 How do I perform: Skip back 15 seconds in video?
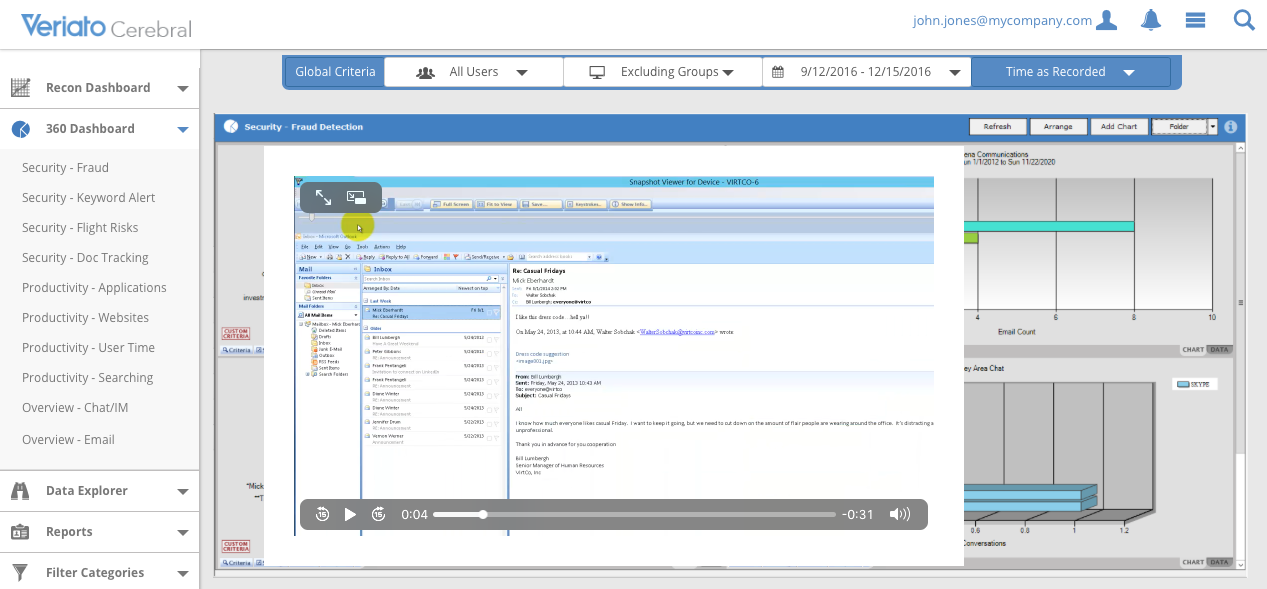click(x=322, y=514)
